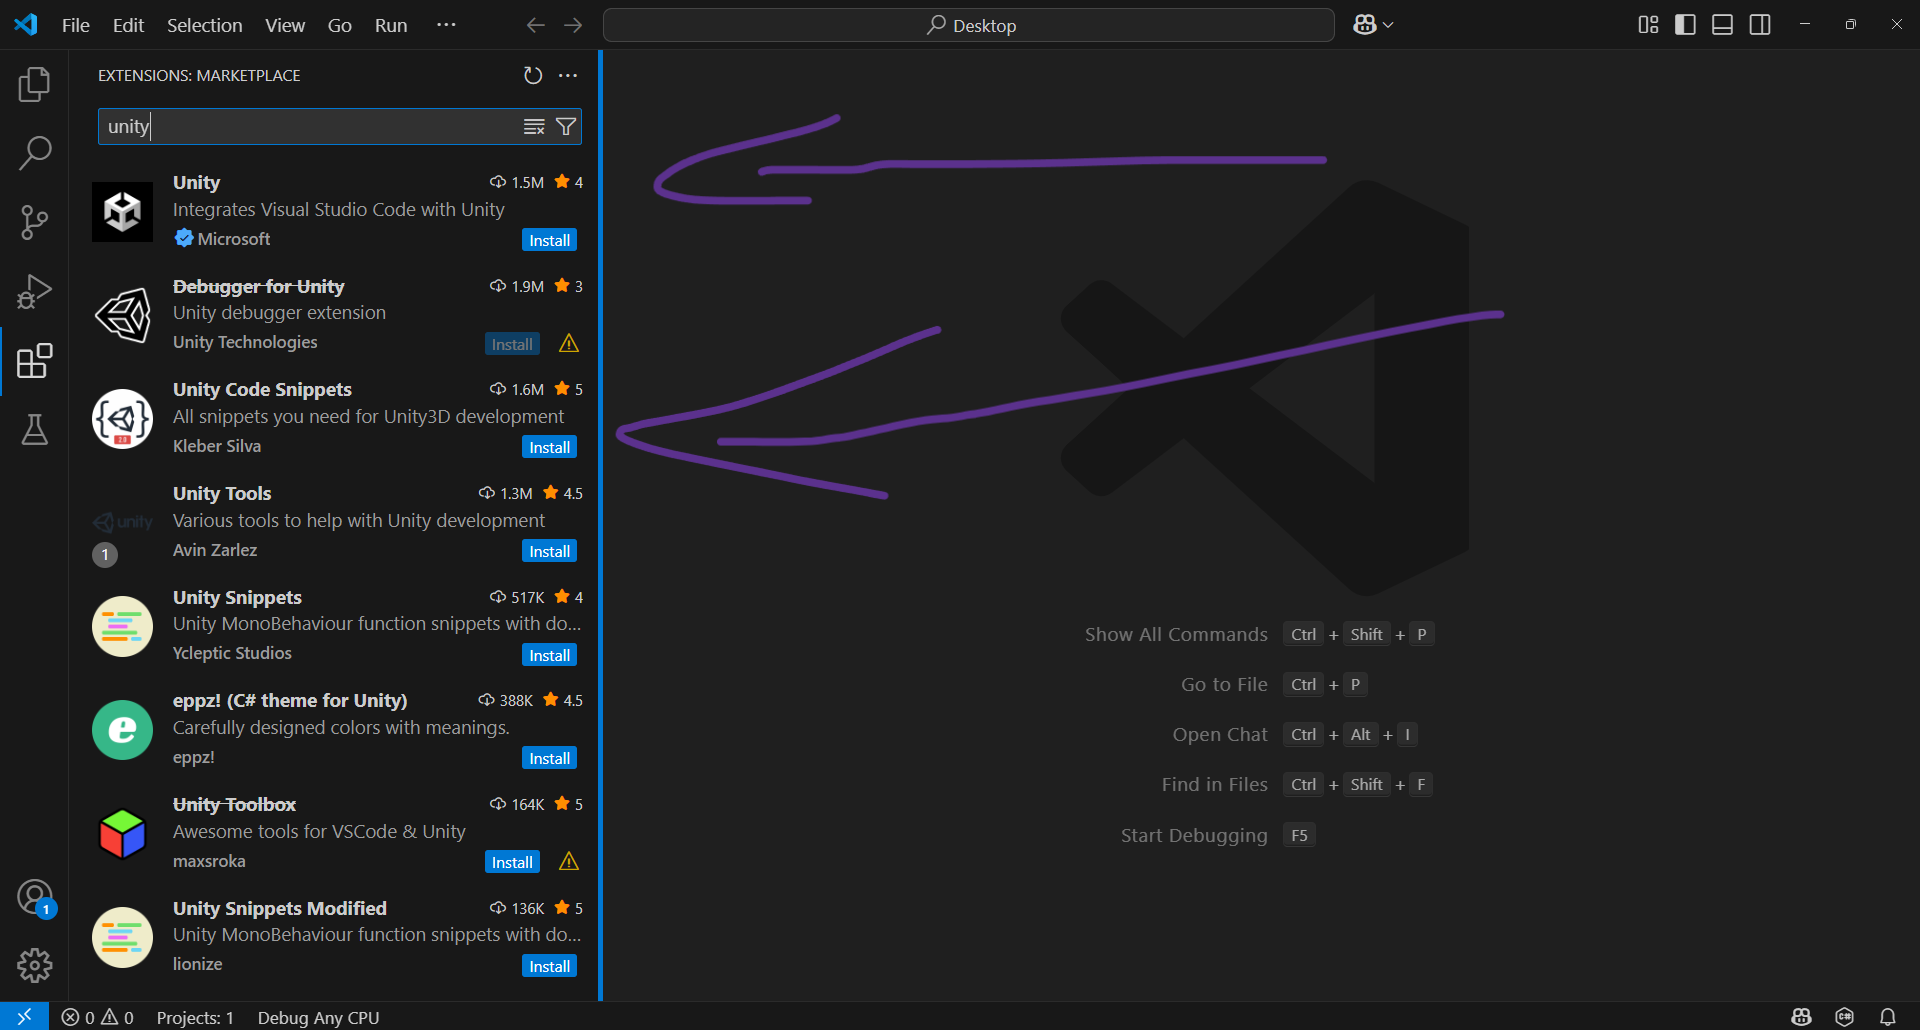Open the Unity Toolbox title

(x=234, y=804)
